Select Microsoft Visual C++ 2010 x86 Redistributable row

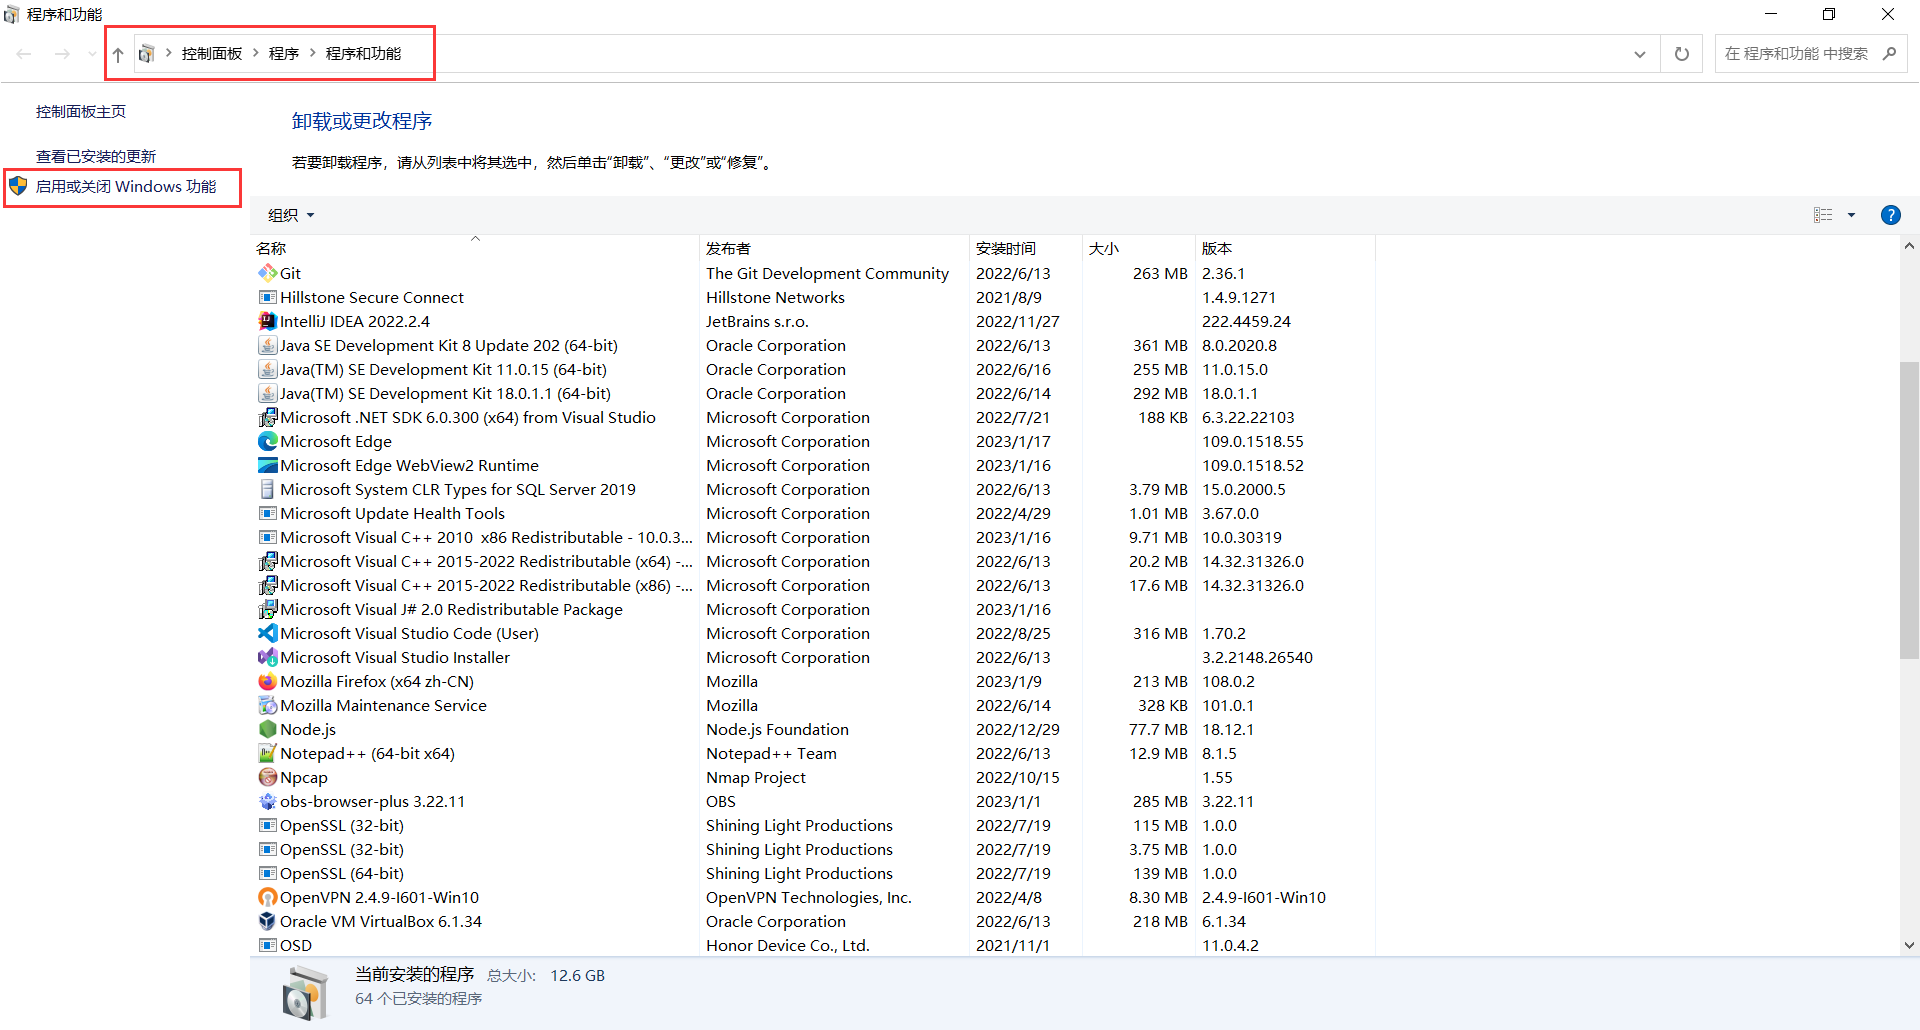point(813,537)
